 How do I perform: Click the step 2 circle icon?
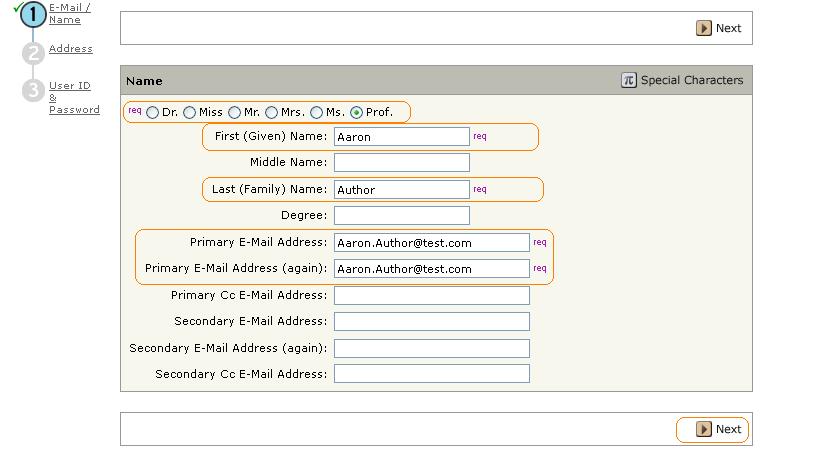coord(34,53)
